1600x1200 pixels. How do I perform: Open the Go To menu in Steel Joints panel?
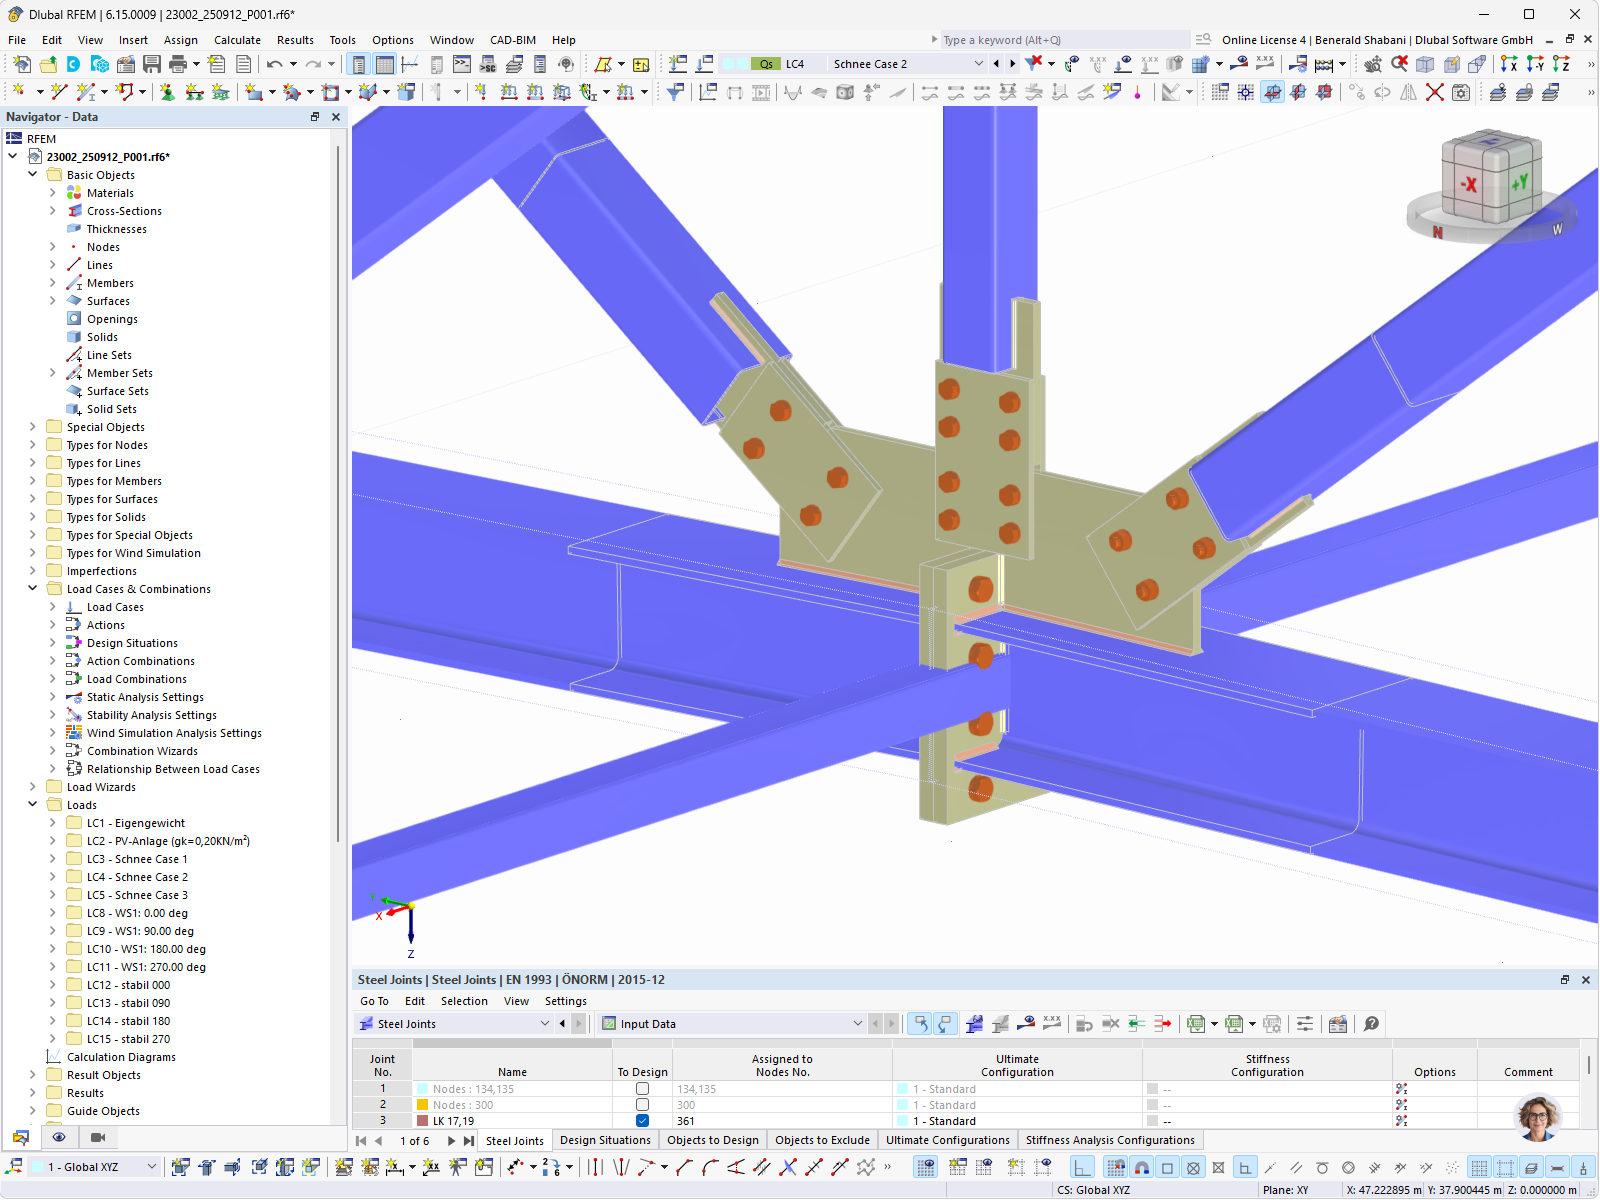pos(374,1001)
